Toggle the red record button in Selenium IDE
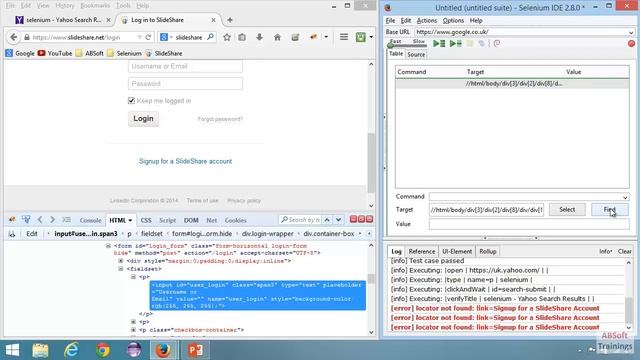This screenshot has height=360, width=640. pos(631,43)
